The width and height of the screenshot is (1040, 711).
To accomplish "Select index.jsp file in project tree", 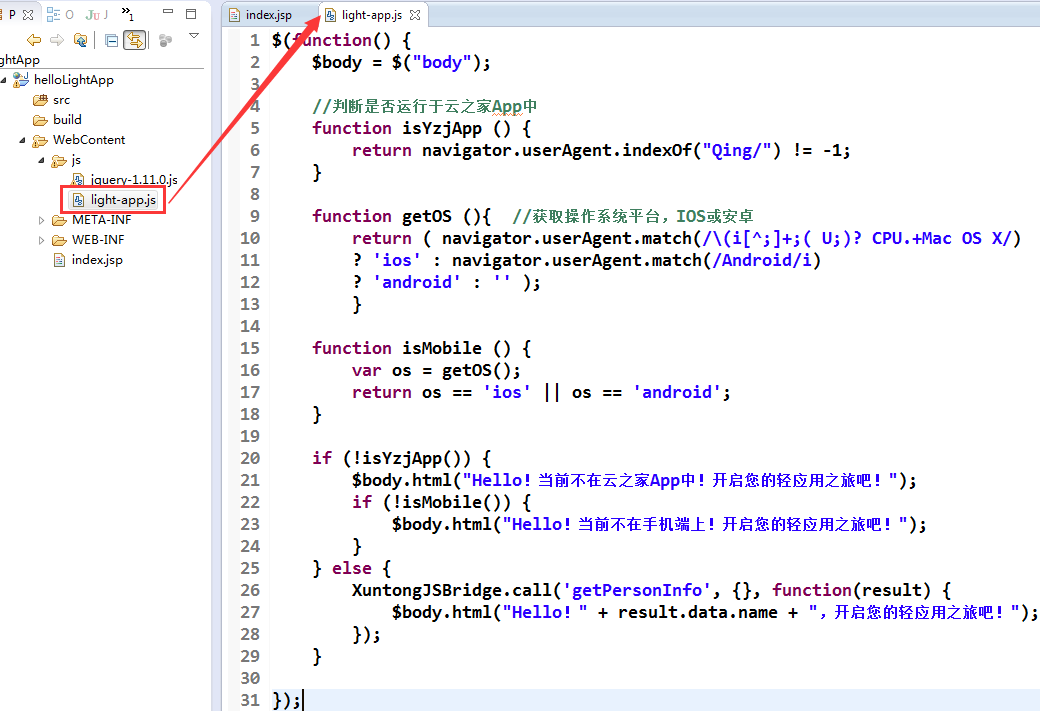I will 96,260.
